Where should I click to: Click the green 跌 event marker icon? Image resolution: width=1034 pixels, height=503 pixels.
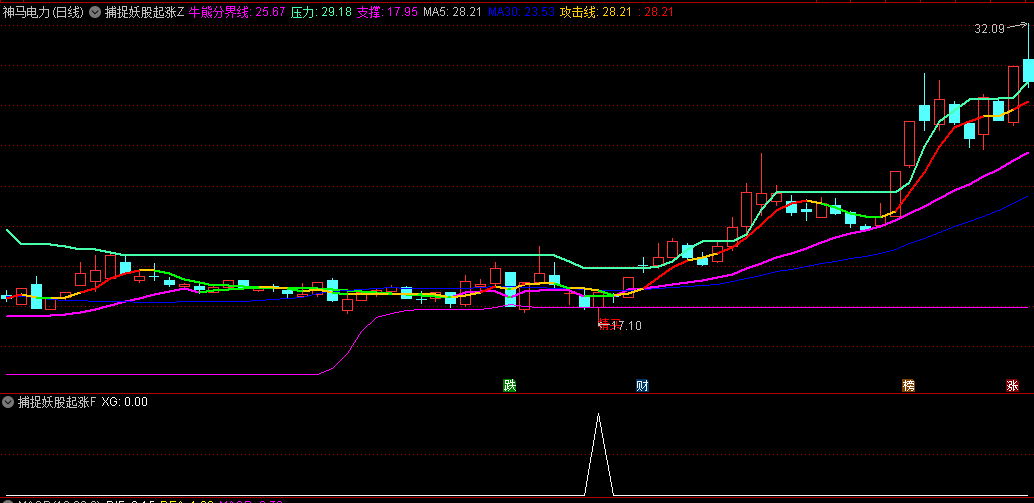[x=510, y=386]
